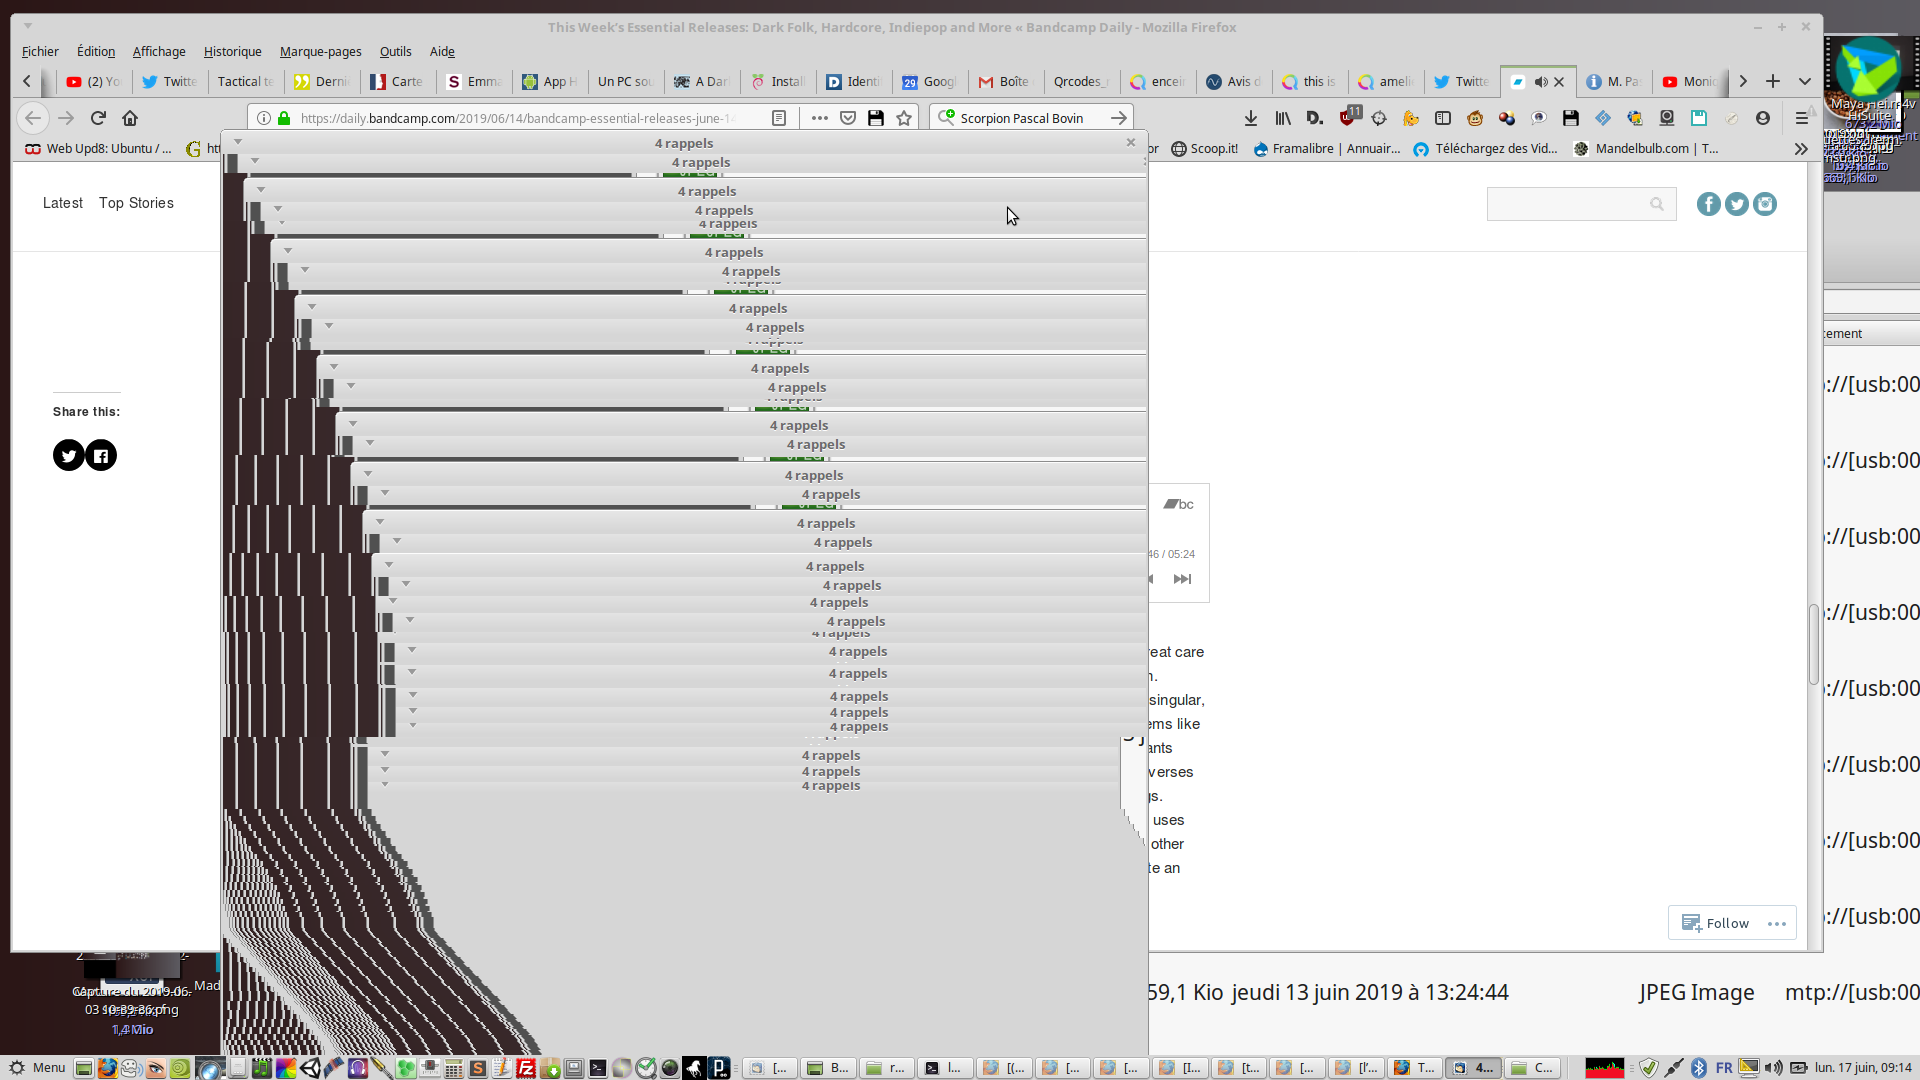Show more bookmarks toolbar items chevron
Image resolution: width=1920 pixels, height=1080 pixels.
click(1801, 149)
